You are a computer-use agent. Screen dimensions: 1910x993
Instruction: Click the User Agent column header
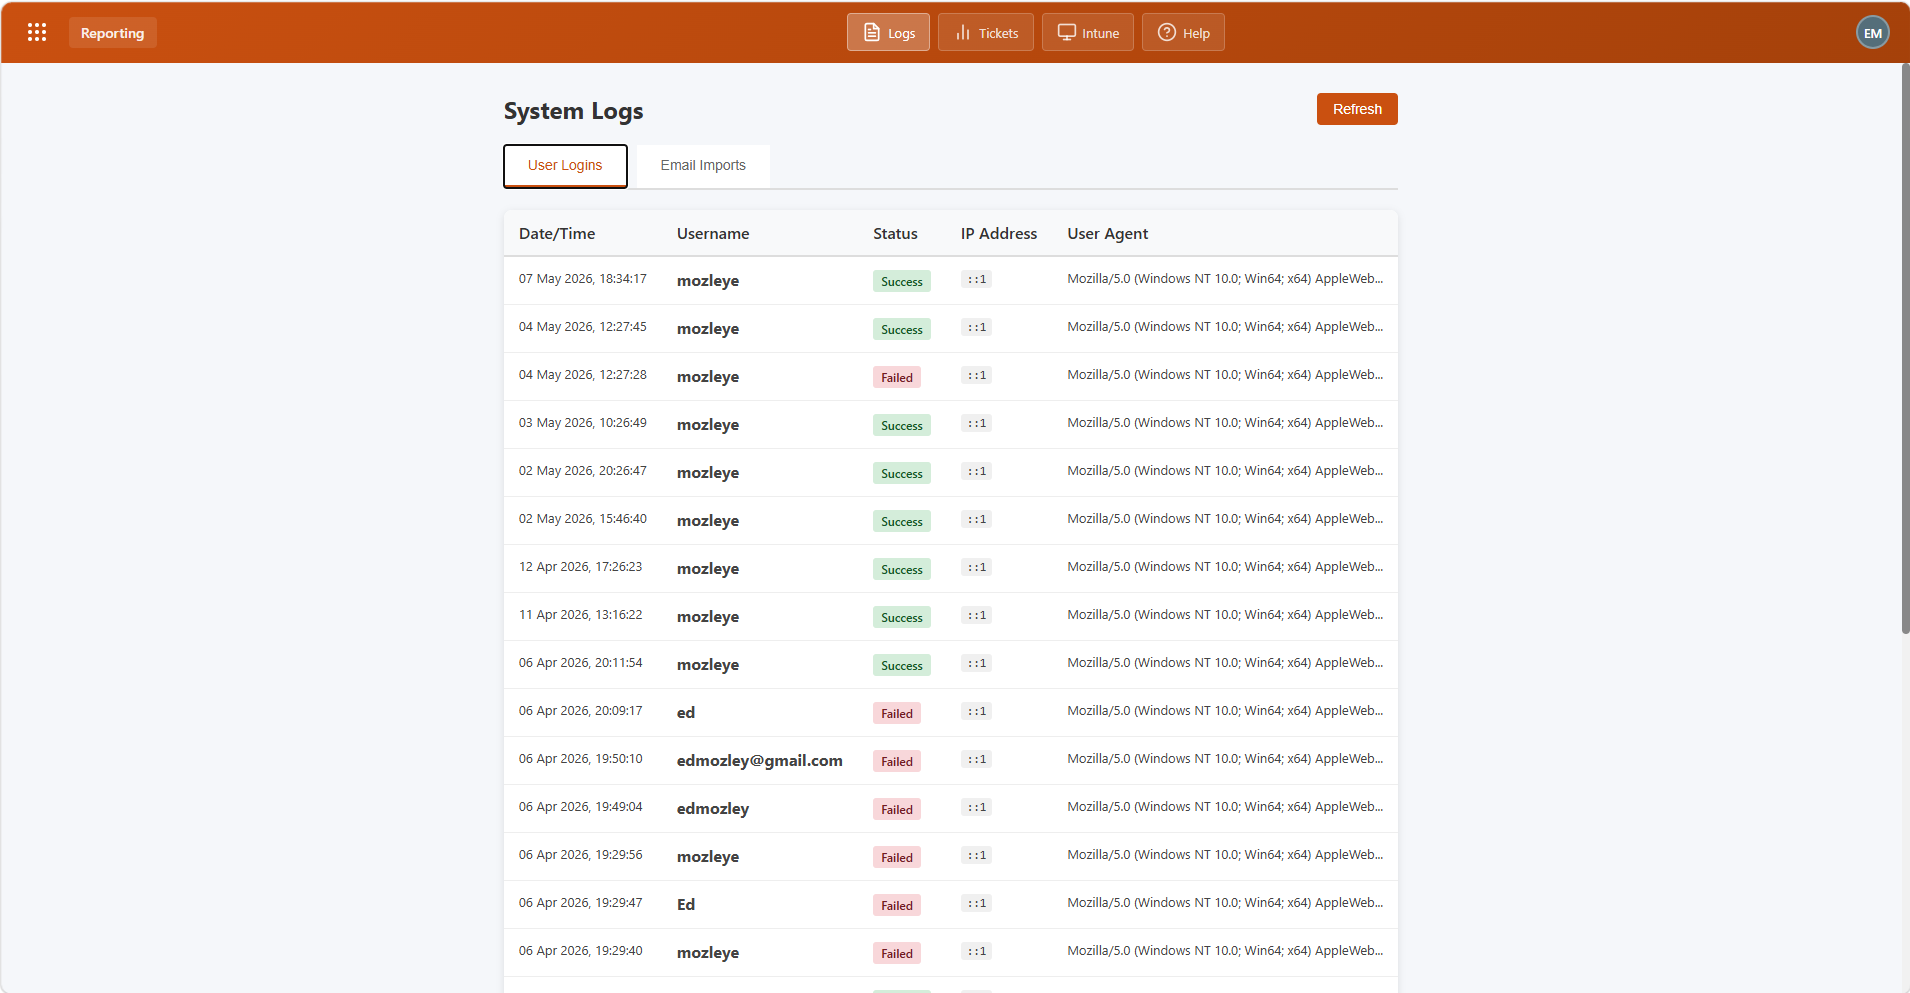[1108, 234]
